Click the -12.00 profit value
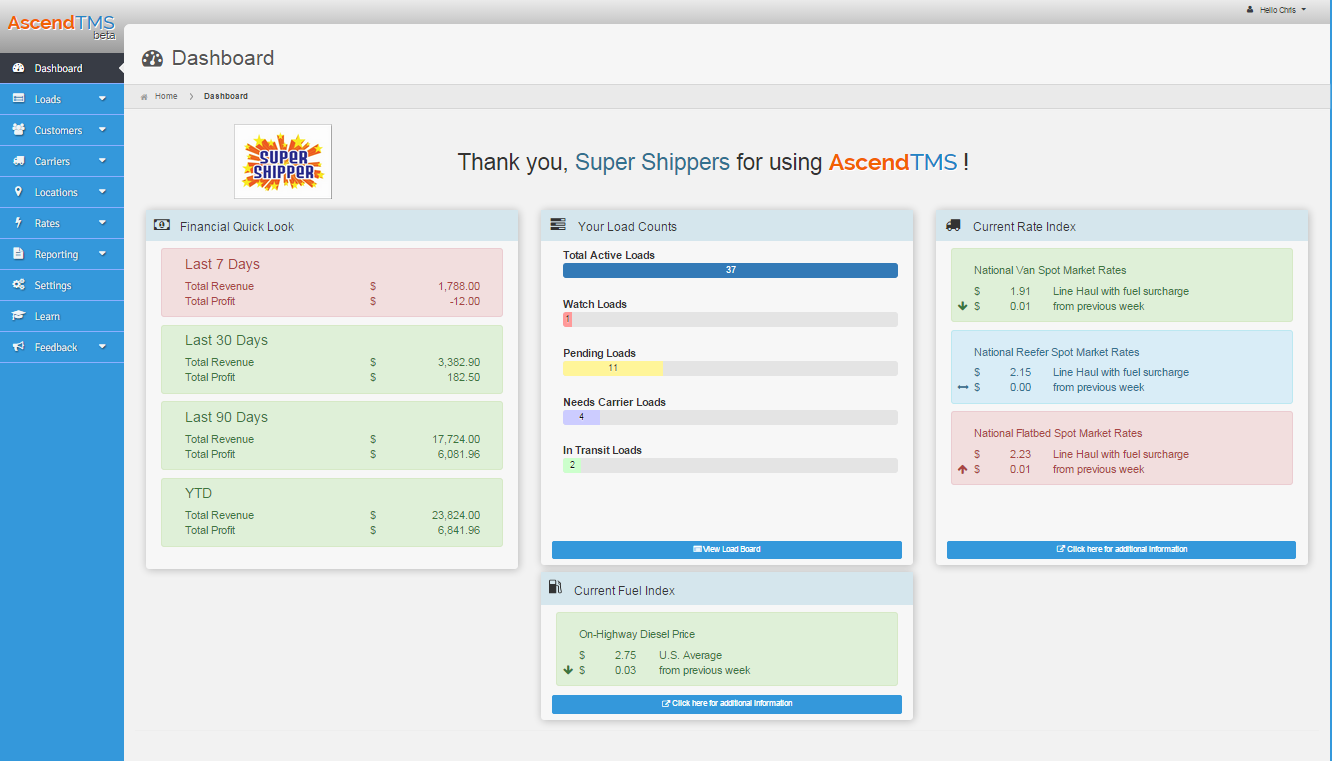Screen dimensions: 1332x761 (x=465, y=301)
